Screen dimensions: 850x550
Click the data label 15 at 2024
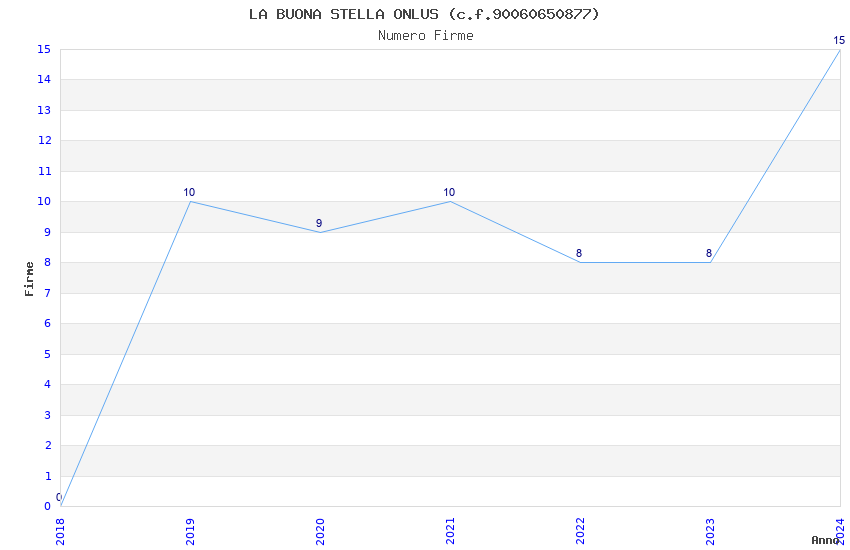click(x=839, y=40)
